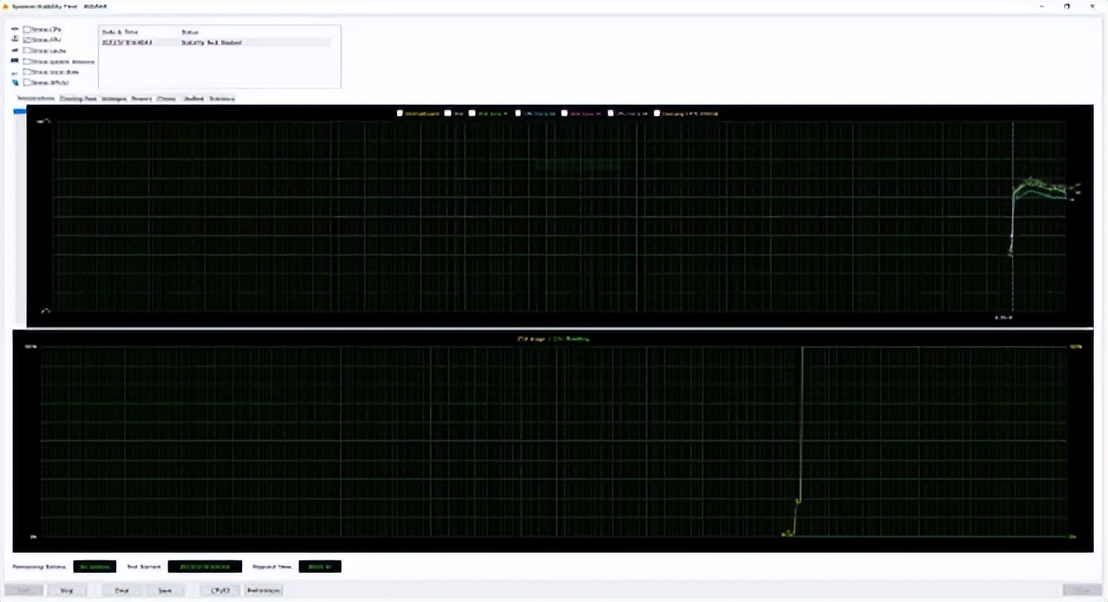Click the disk icon beside Stress local disks

[15, 72]
